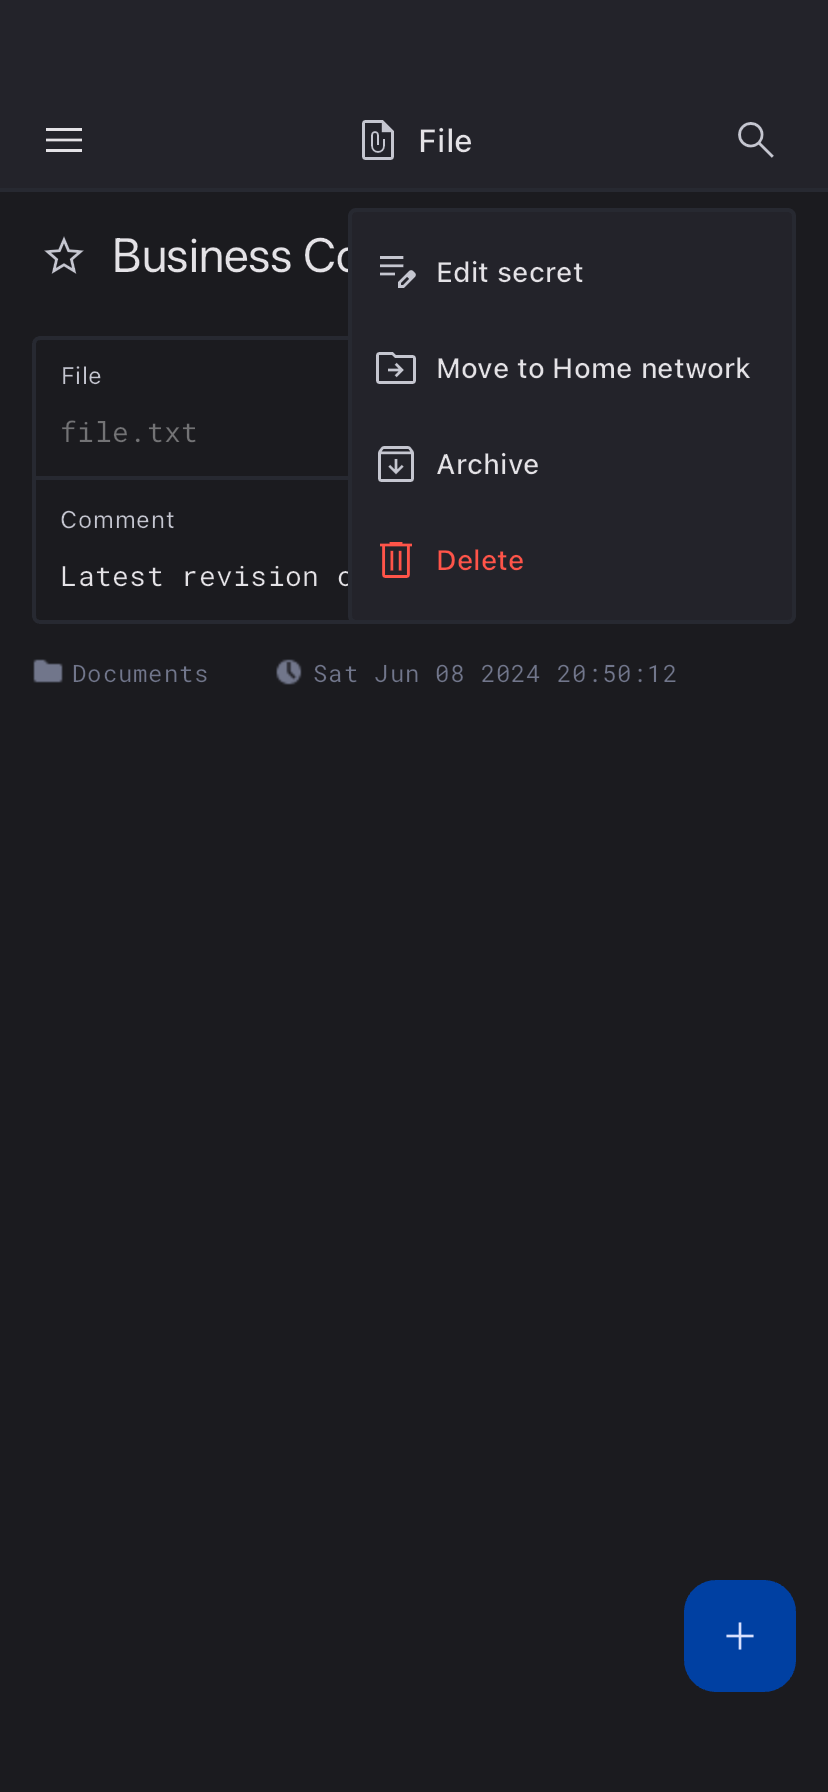
Task: Click the file attachment icon in header
Action: tap(377, 140)
